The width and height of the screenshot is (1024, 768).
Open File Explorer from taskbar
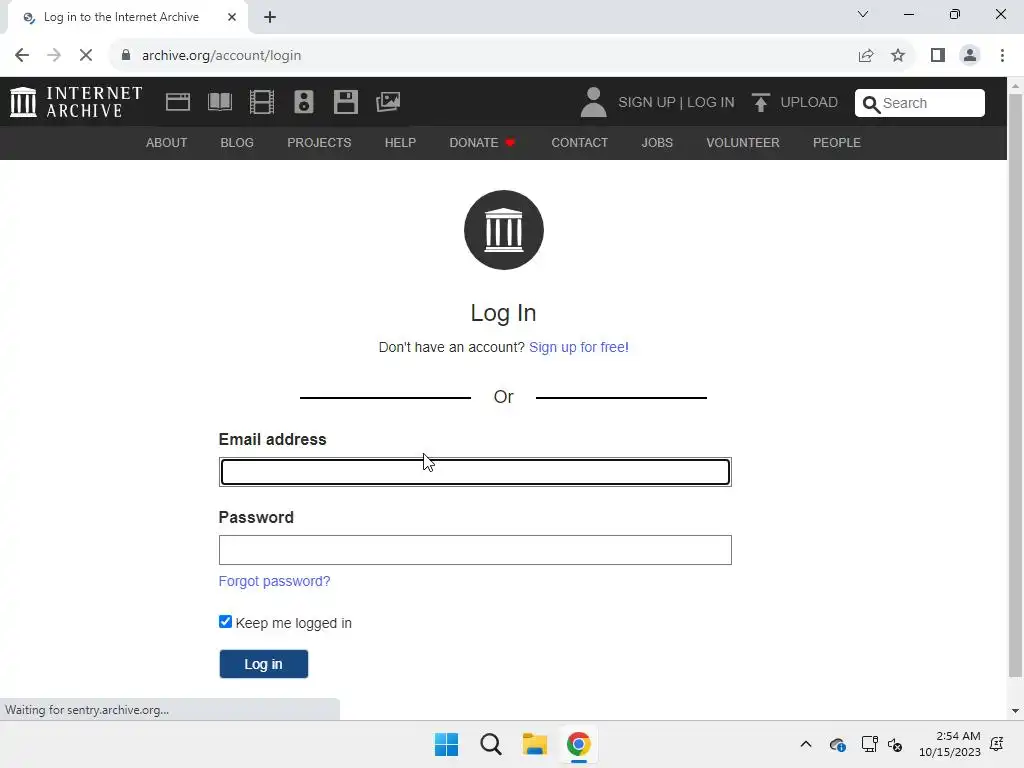(x=534, y=744)
